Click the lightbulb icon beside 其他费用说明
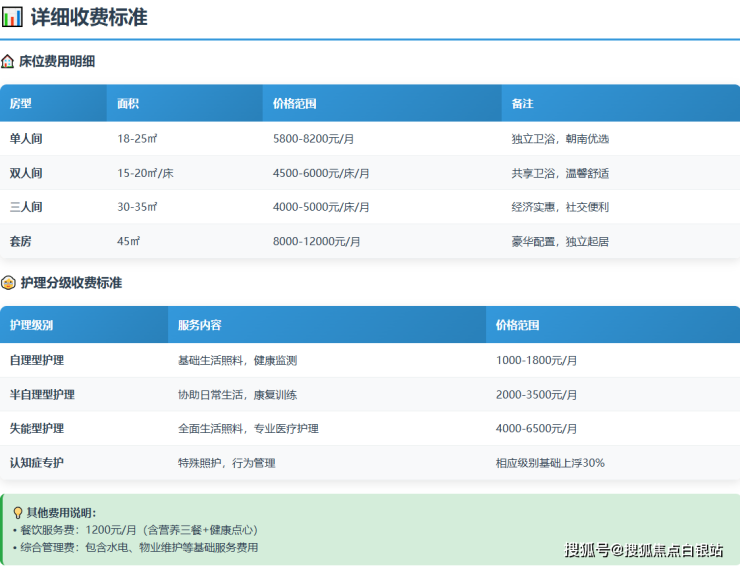Image resolution: width=740 pixels, height=566 pixels. coord(17,513)
